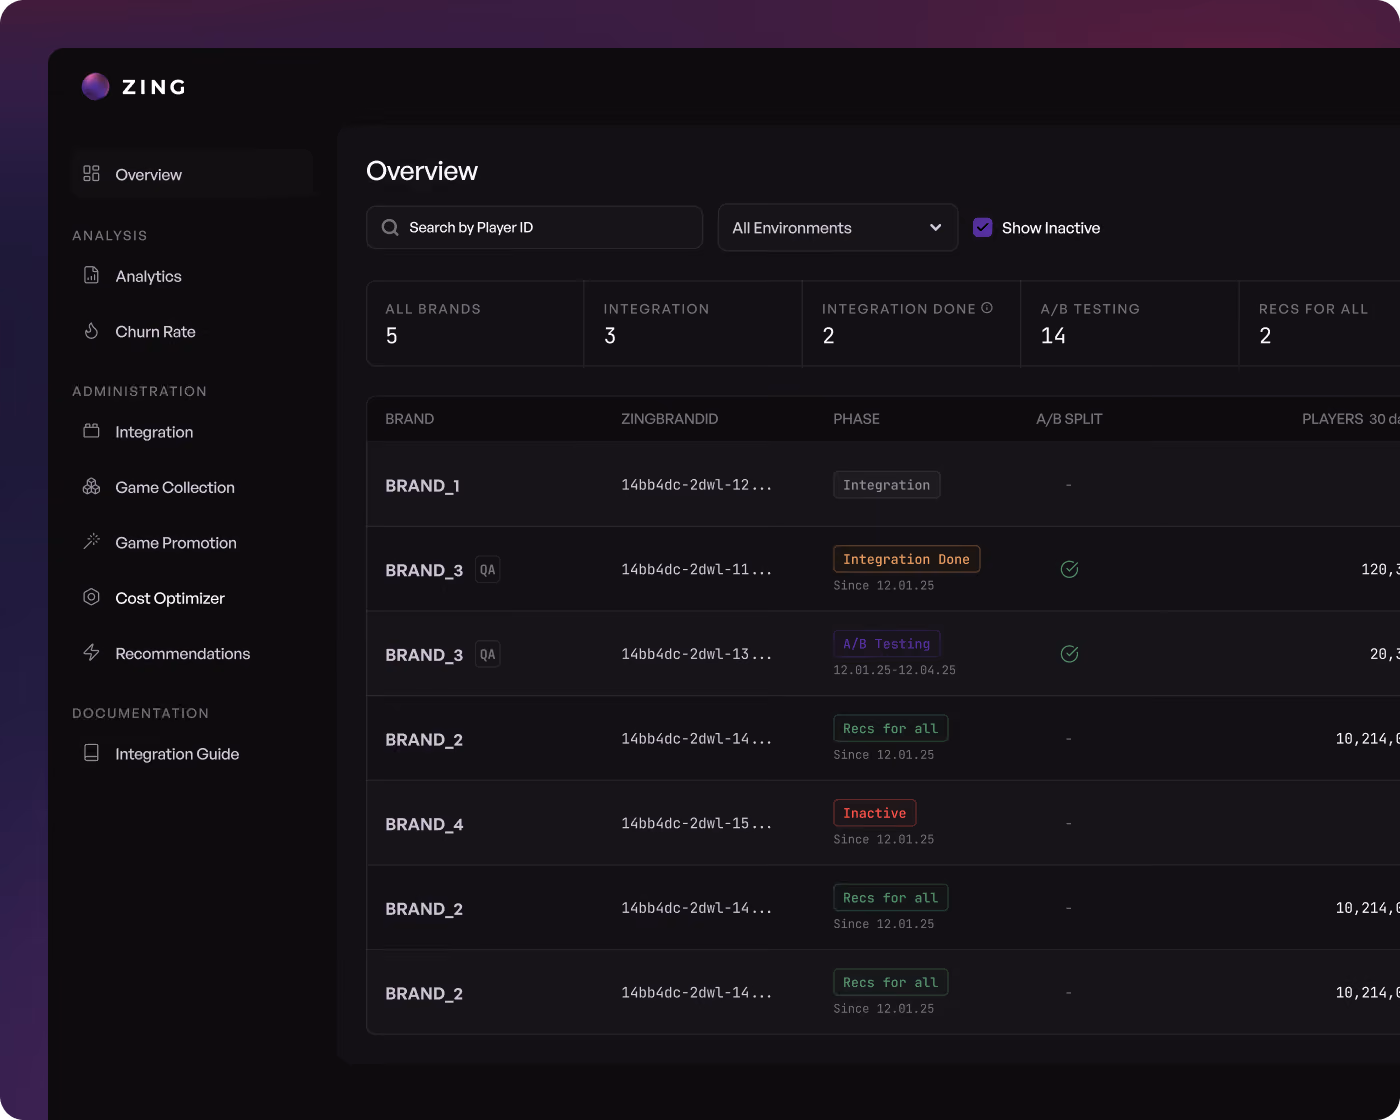The height and width of the screenshot is (1120, 1400).
Task: Click the Game Promotion magic wand icon
Action: coord(91,542)
